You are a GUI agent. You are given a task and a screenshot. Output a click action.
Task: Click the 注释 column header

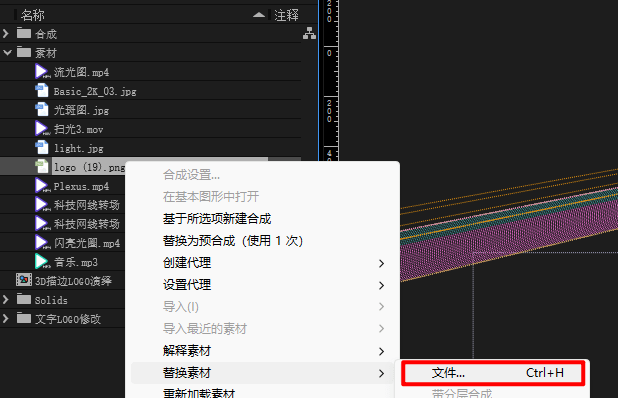pyautogui.click(x=287, y=15)
